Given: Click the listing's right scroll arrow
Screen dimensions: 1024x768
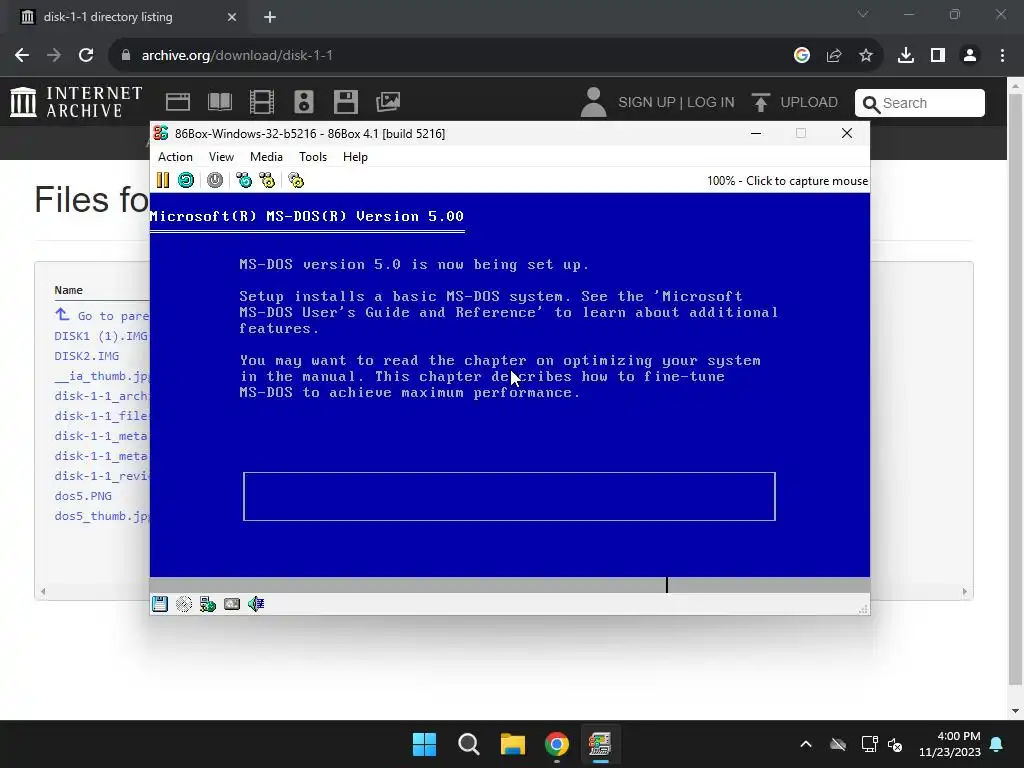Looking at the screenshot, I should 965,592.
